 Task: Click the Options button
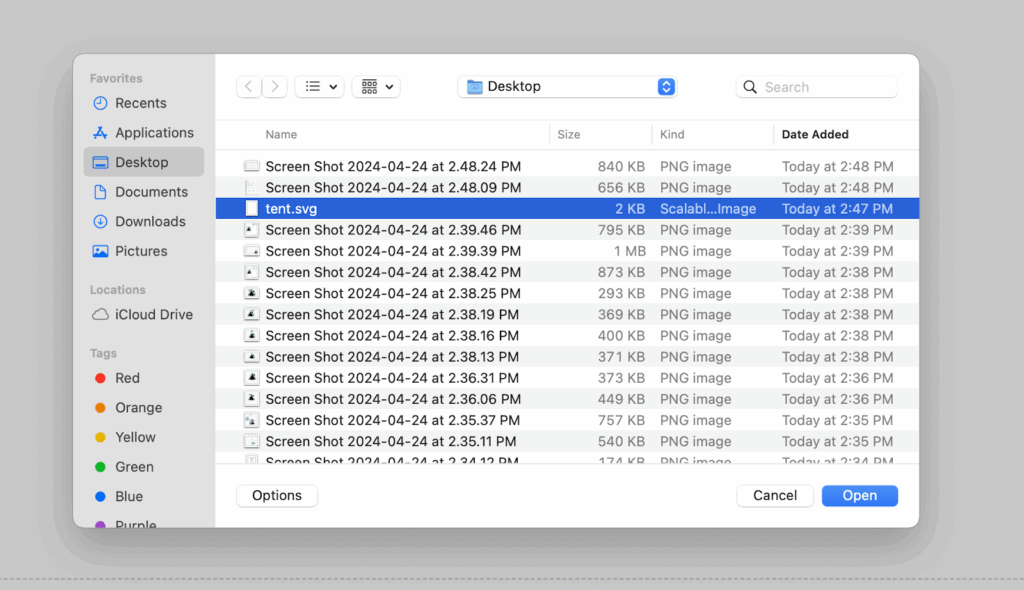[277, 496]
